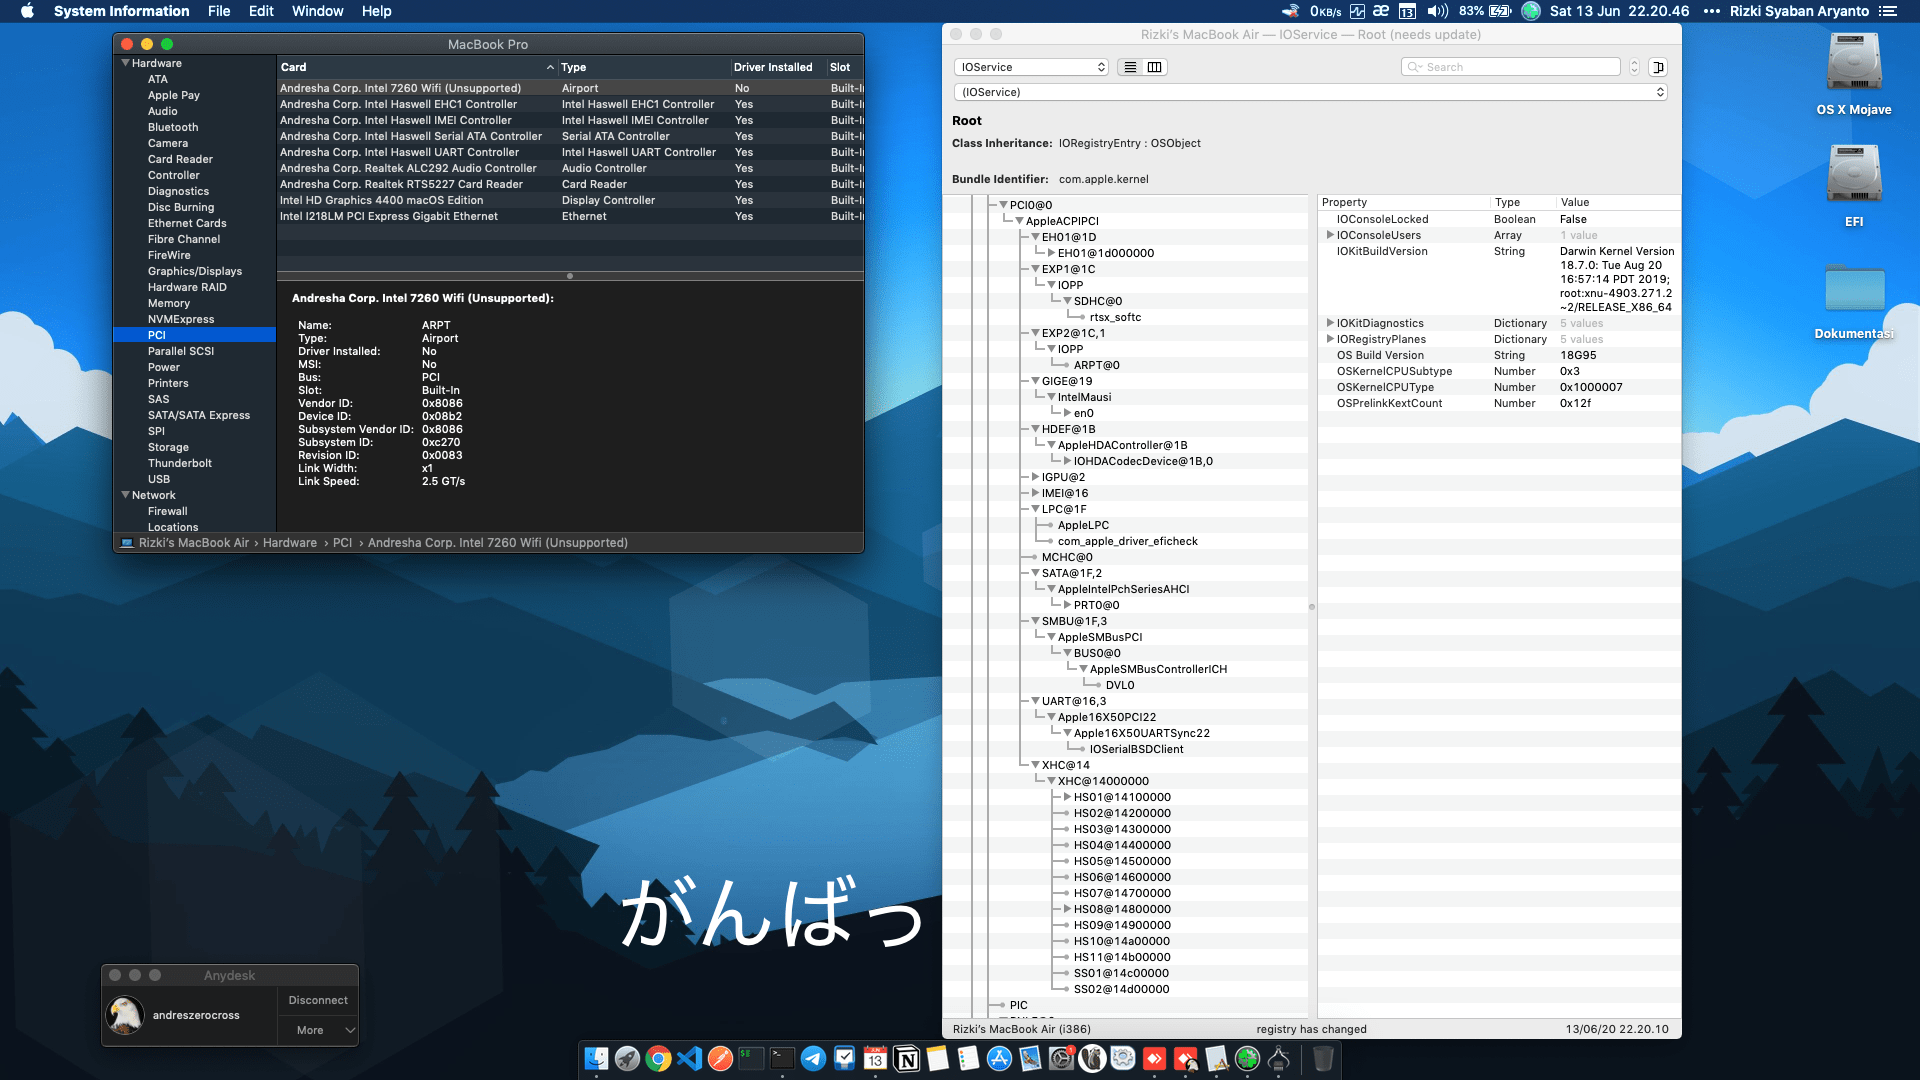Expand the IOKitDiagnostics property row
Image resolution: width=1920 pixels, height=1080 pixels.
coord(1330,323)
